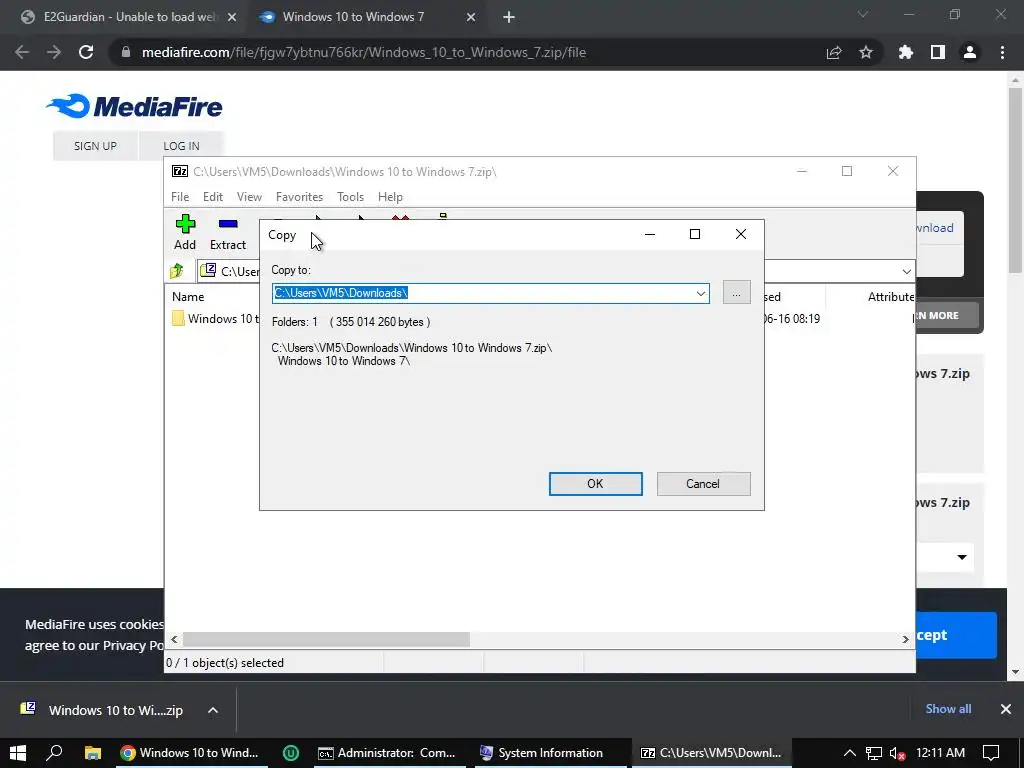
Task: Maximize the Copy dialog
Action: pos(695,234)
